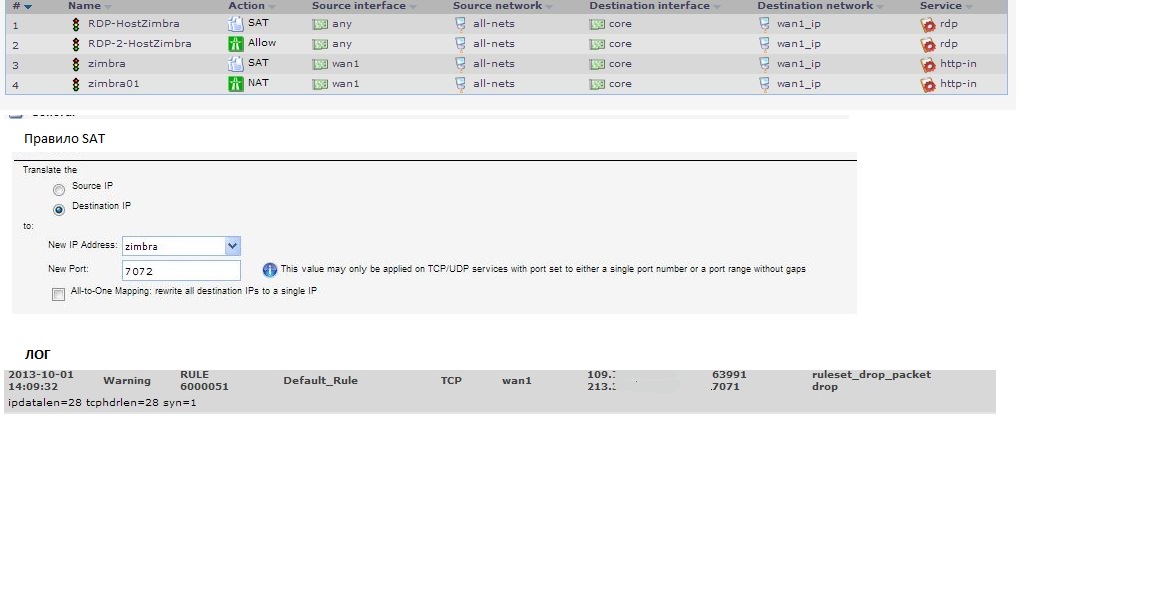Open the New IP Address dropdown
This screenshot has height=595, width=1167.
pos(232,246)
